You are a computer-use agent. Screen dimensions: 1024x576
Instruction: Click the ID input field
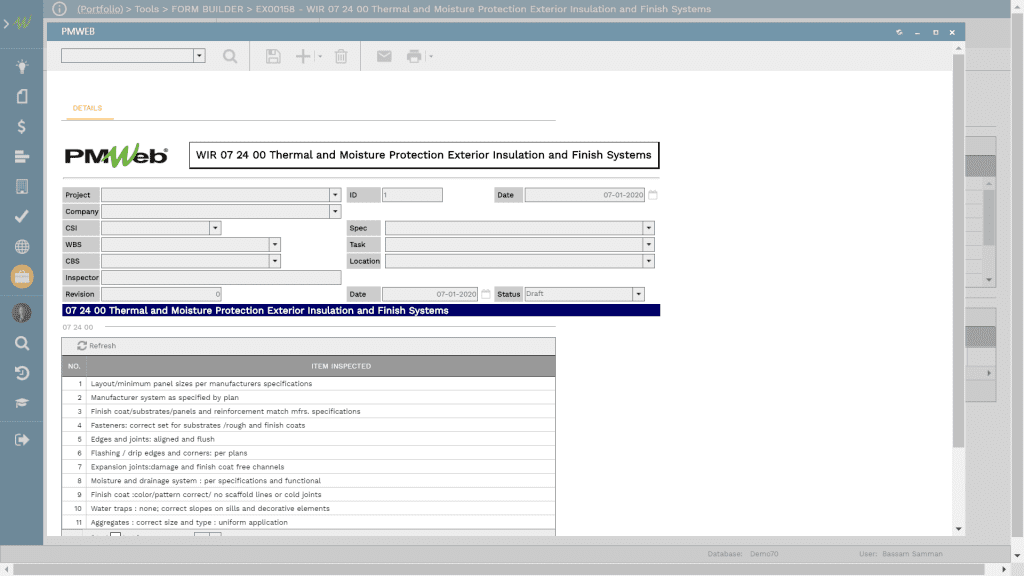(412, 195)
